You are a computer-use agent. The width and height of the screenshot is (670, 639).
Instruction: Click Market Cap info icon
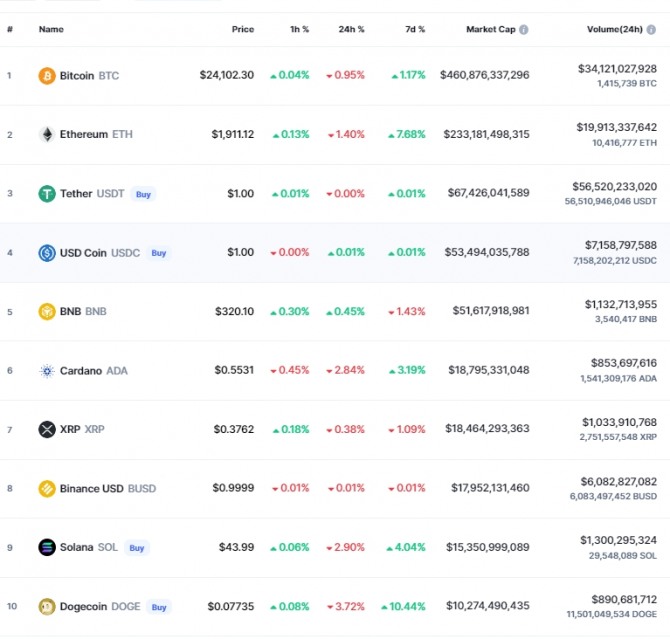tap(525, 30)
